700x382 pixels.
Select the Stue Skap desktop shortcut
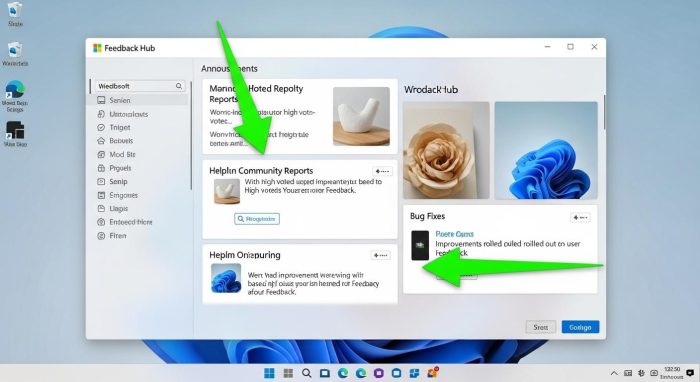[x=15, y=134]
